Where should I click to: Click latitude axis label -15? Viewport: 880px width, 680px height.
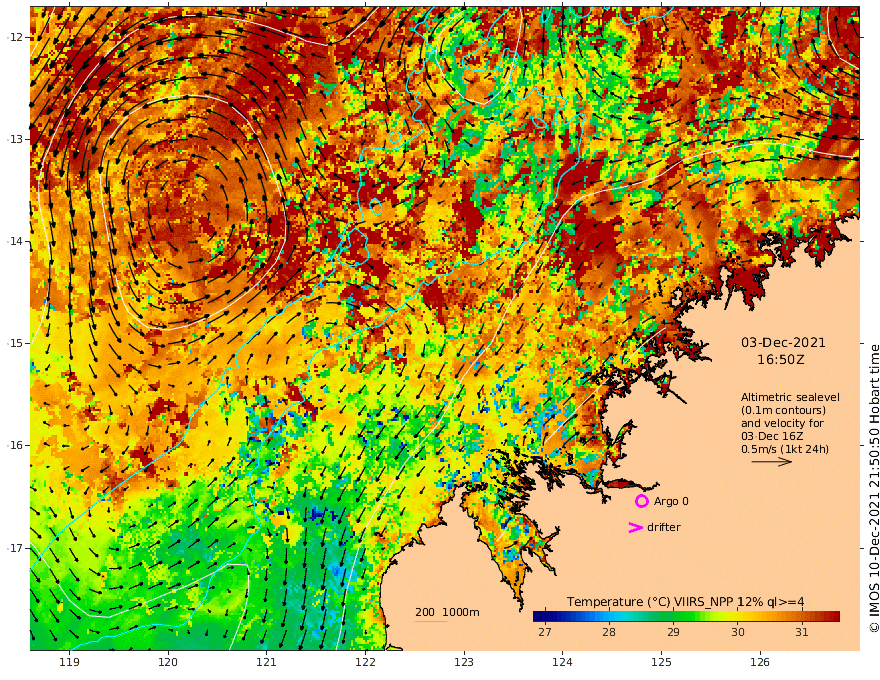pyautogui.click(x=15, y=343)
